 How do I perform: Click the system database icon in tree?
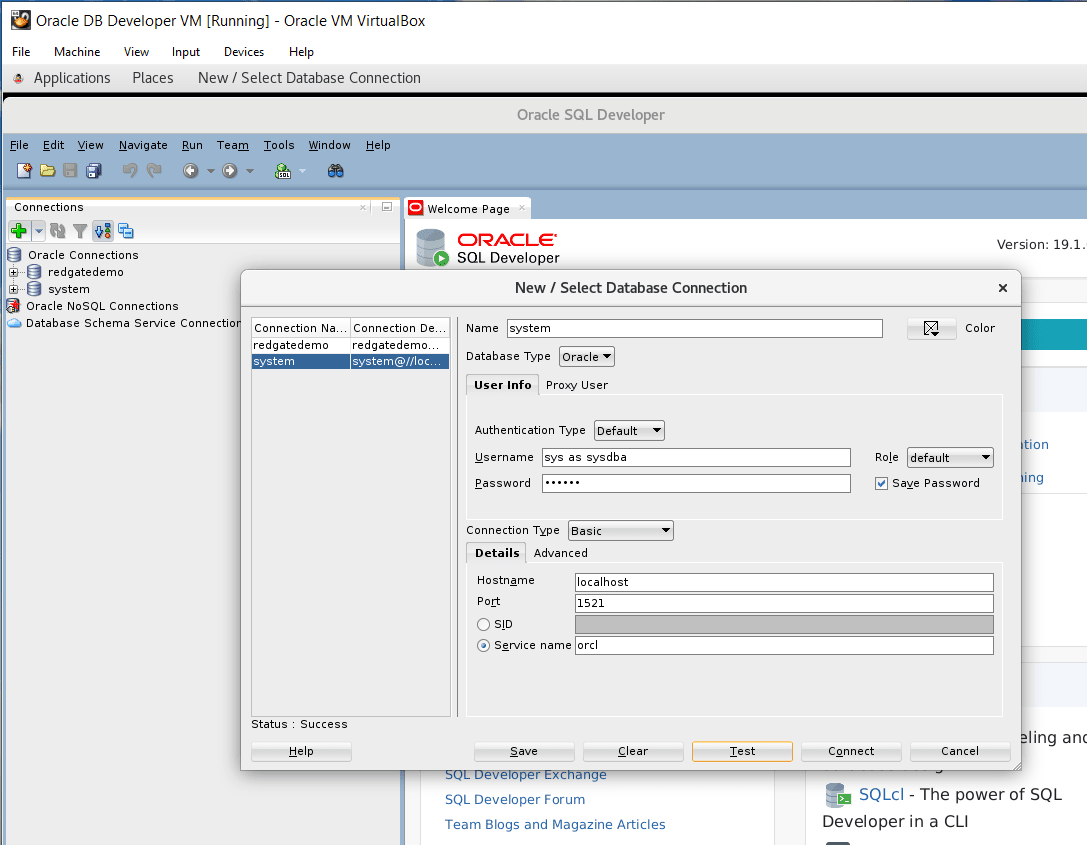34,289
